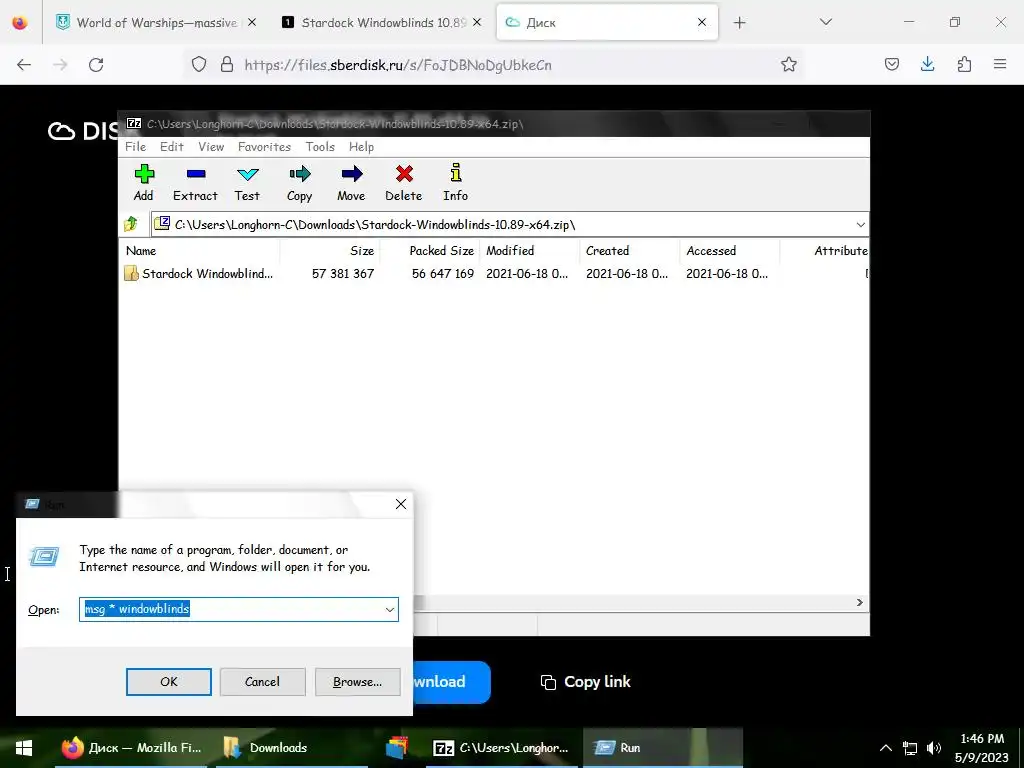Sort by the Modified column header
Image resolution: width=1024 pixels, height=768 pixels.
tap(530, 251)
